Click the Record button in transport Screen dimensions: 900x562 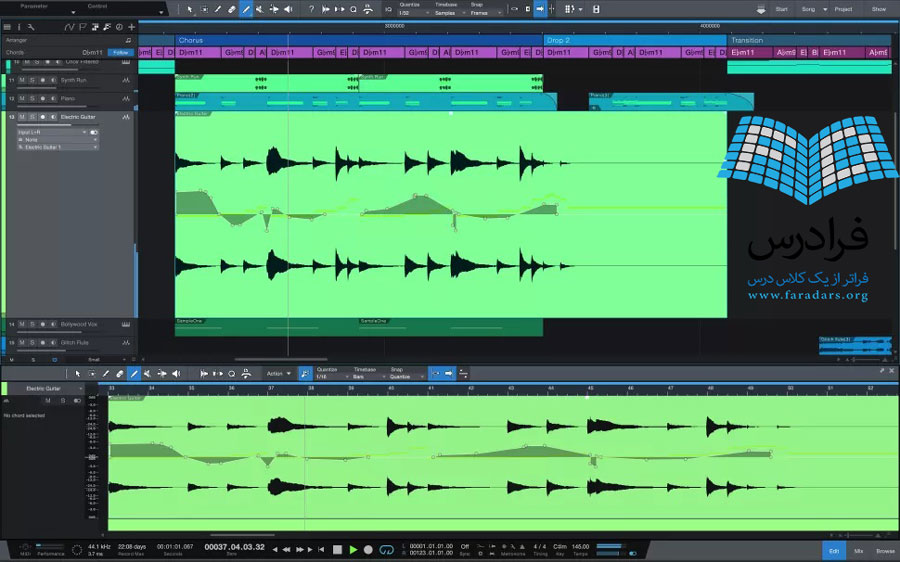coord(368,549)
